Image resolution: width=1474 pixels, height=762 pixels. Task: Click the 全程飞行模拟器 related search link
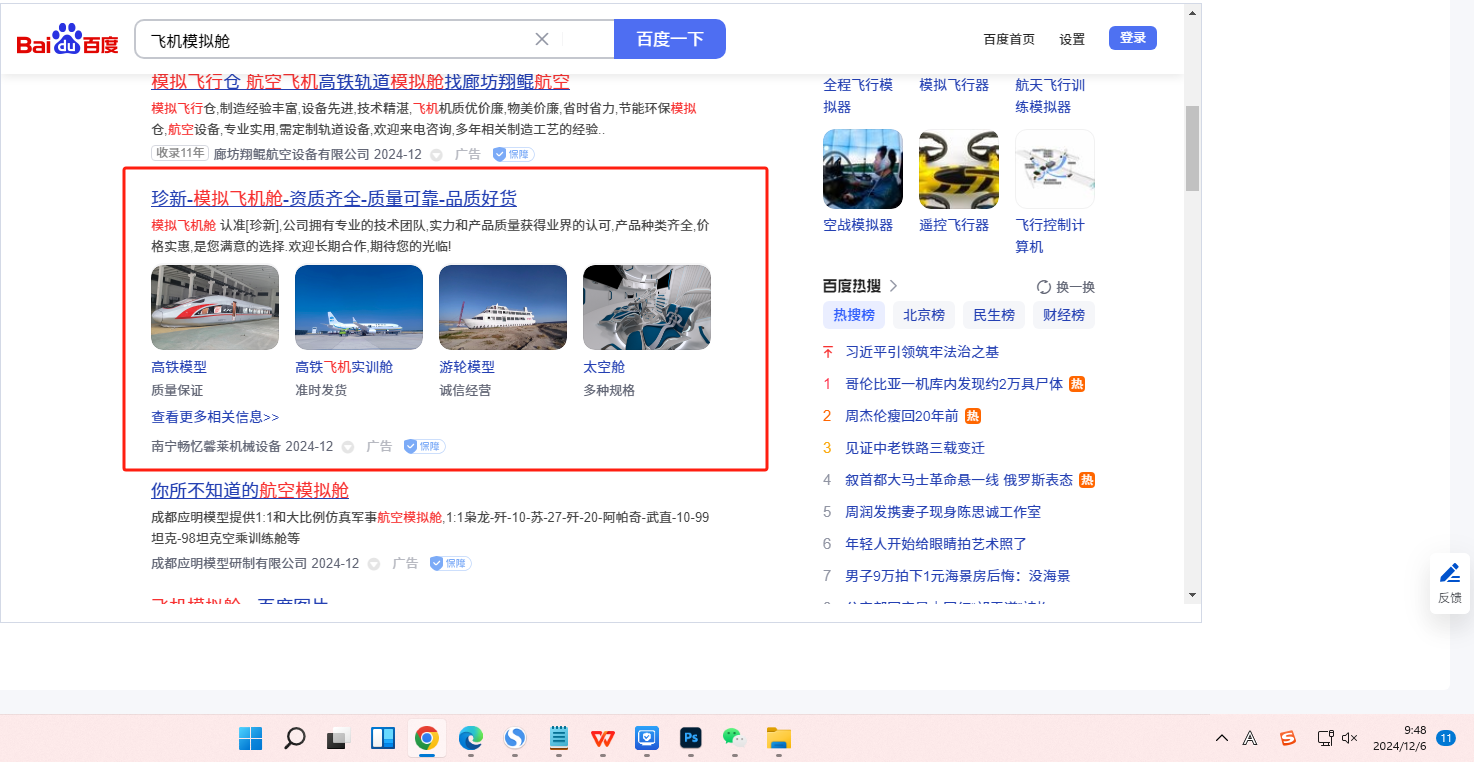858,96
